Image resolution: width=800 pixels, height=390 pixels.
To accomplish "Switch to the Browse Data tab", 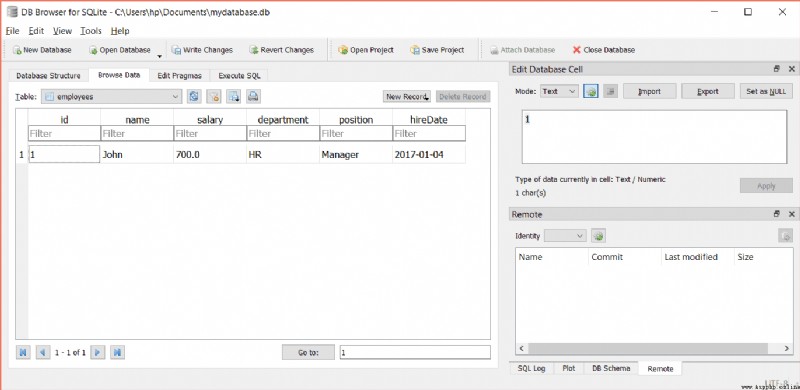I will pos(119,75).
